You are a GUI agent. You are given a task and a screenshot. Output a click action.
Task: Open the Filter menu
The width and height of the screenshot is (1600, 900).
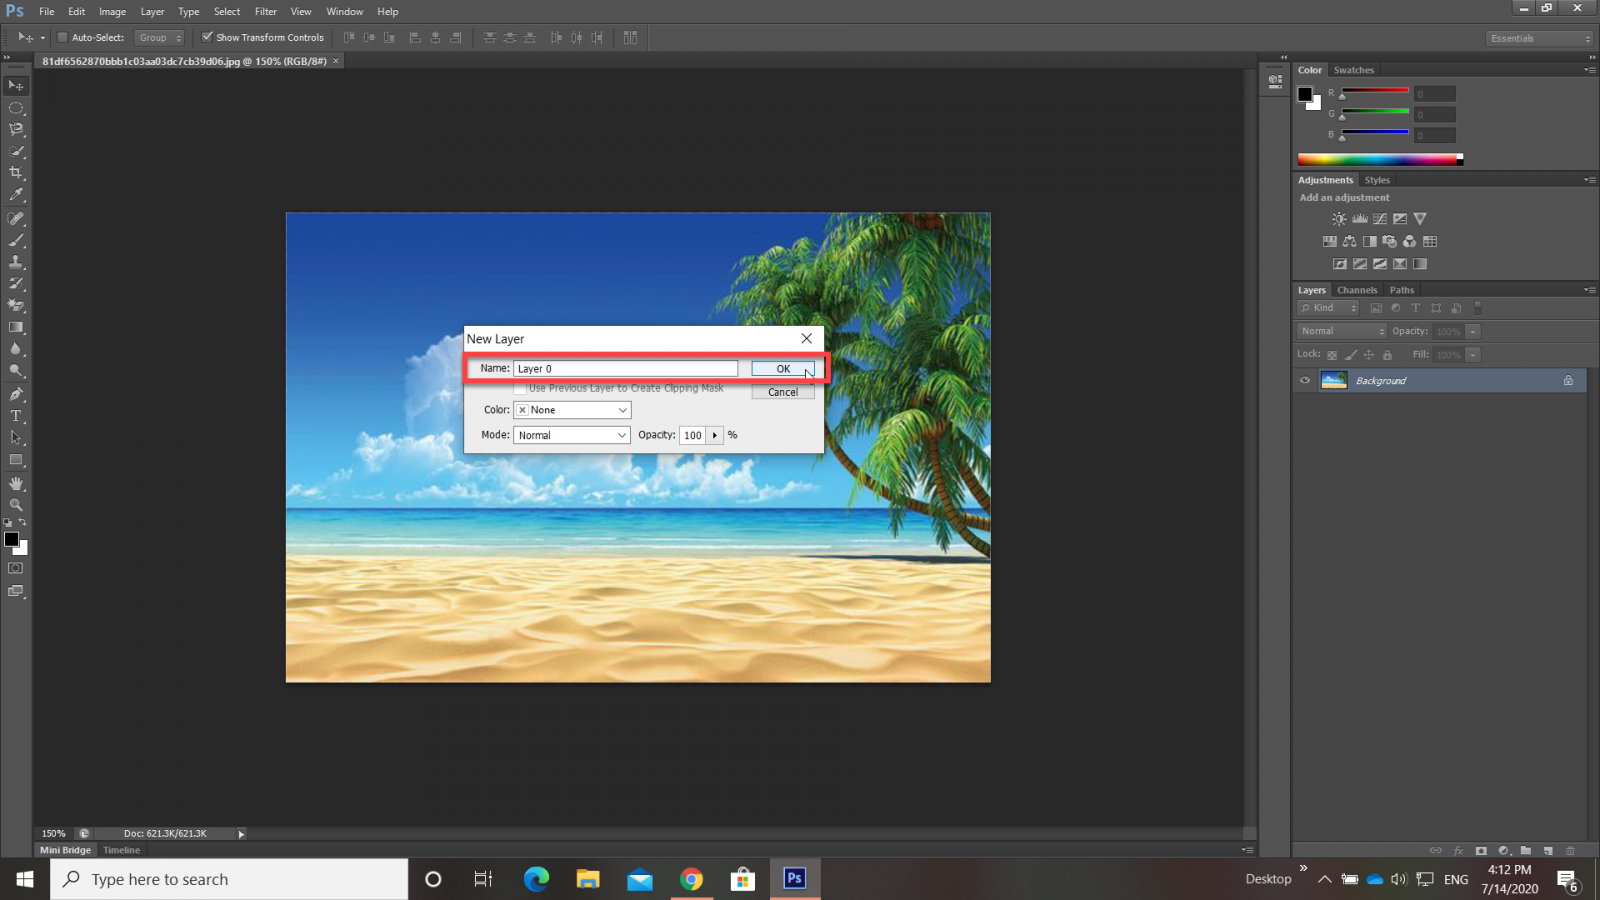point(265,12)
